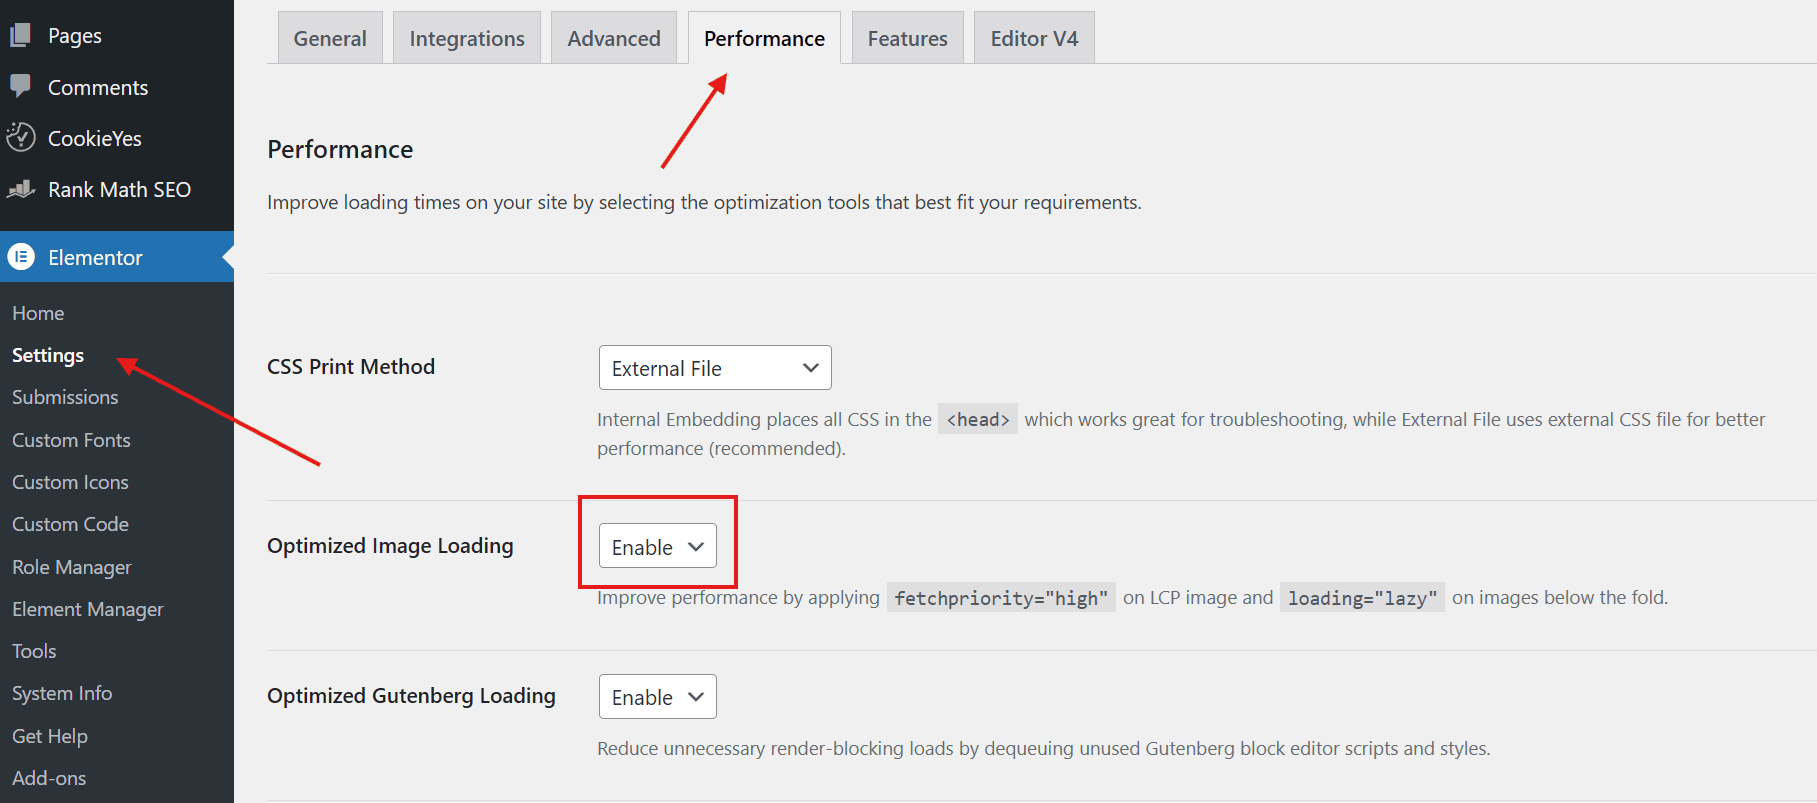Open the Element Manager page
Screen dimensions: 1817x803
coord(88,609)
